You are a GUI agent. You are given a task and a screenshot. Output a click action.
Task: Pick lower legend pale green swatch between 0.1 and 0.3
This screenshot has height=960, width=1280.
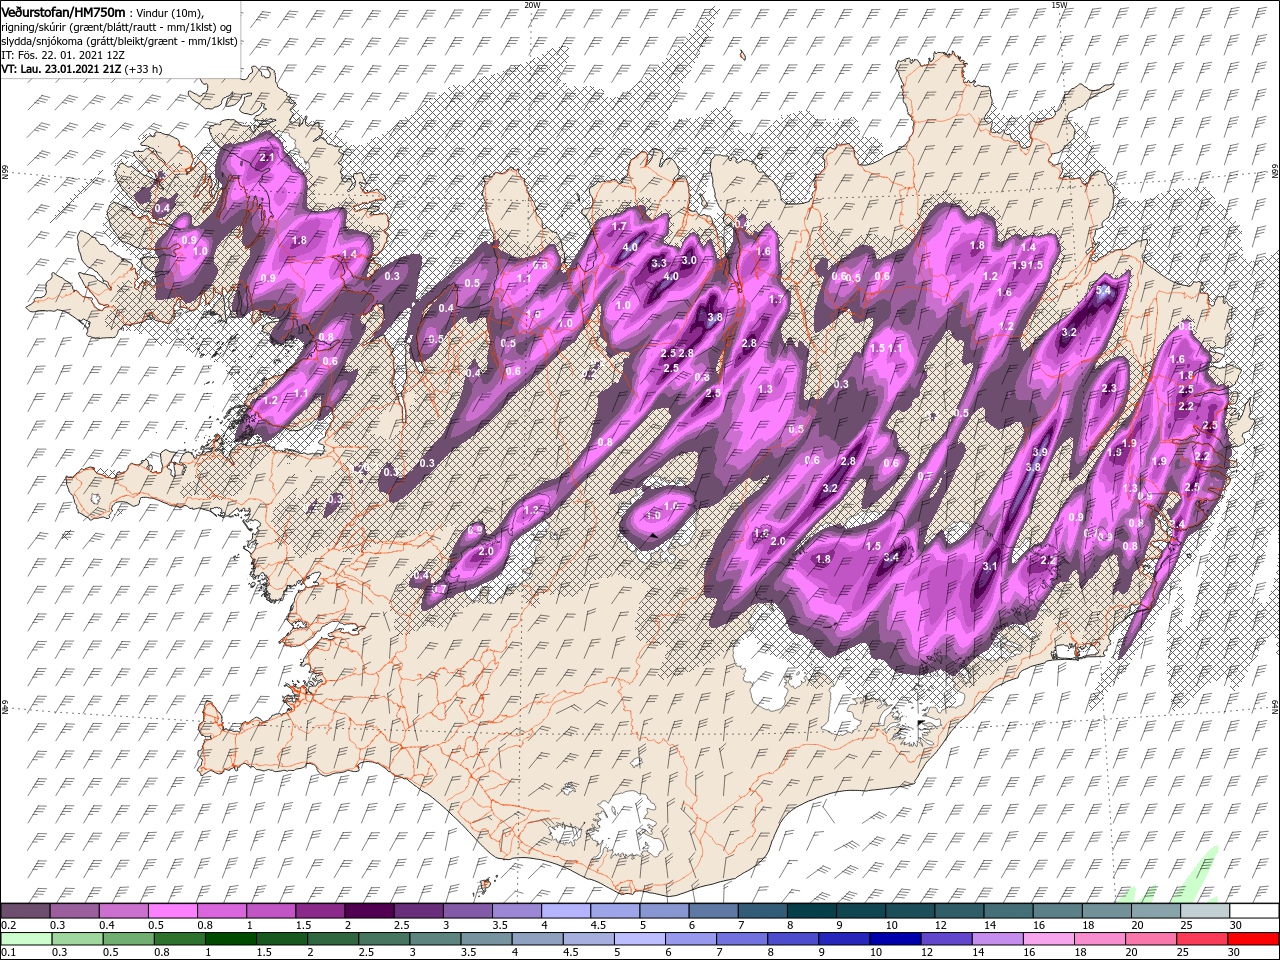point(26,938)
